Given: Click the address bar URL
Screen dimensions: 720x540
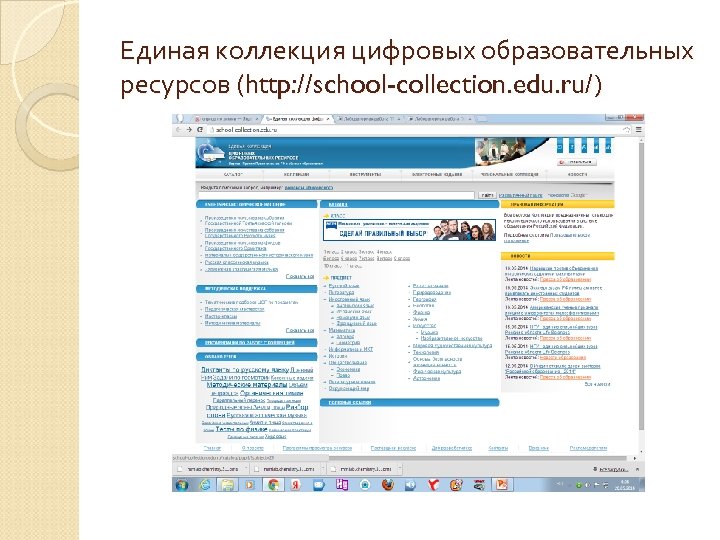Looking at the screenshot, I should click(247, 130).
